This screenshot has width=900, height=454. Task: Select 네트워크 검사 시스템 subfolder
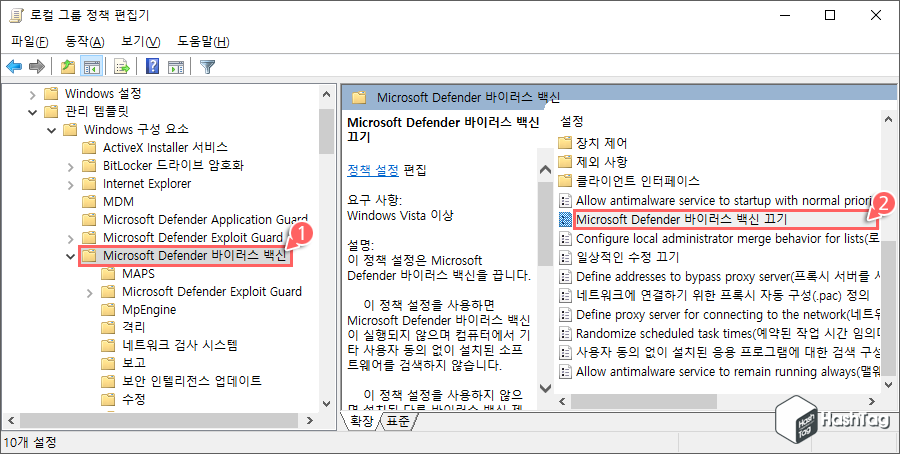point(180,345)
